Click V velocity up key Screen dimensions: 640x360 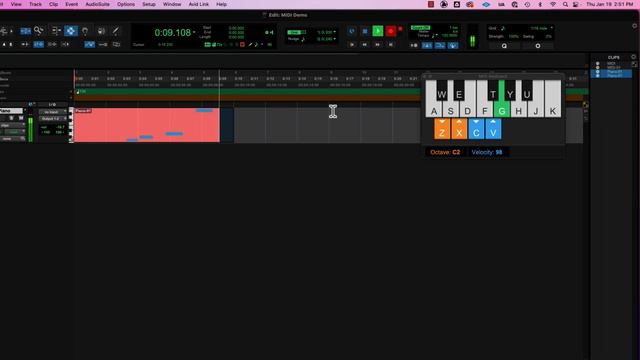(493, 129)
